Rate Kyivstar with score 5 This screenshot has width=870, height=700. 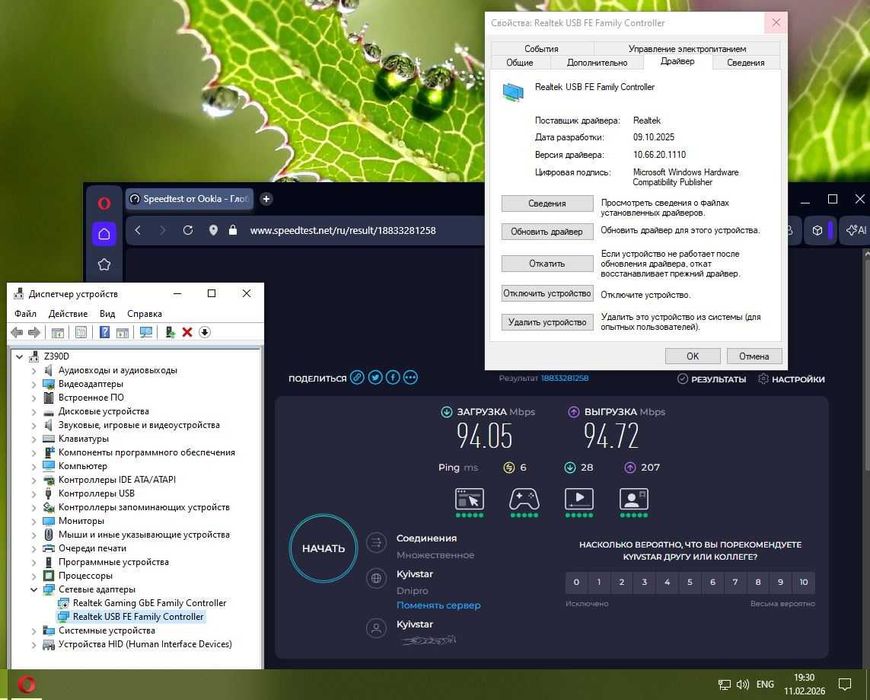690,582
